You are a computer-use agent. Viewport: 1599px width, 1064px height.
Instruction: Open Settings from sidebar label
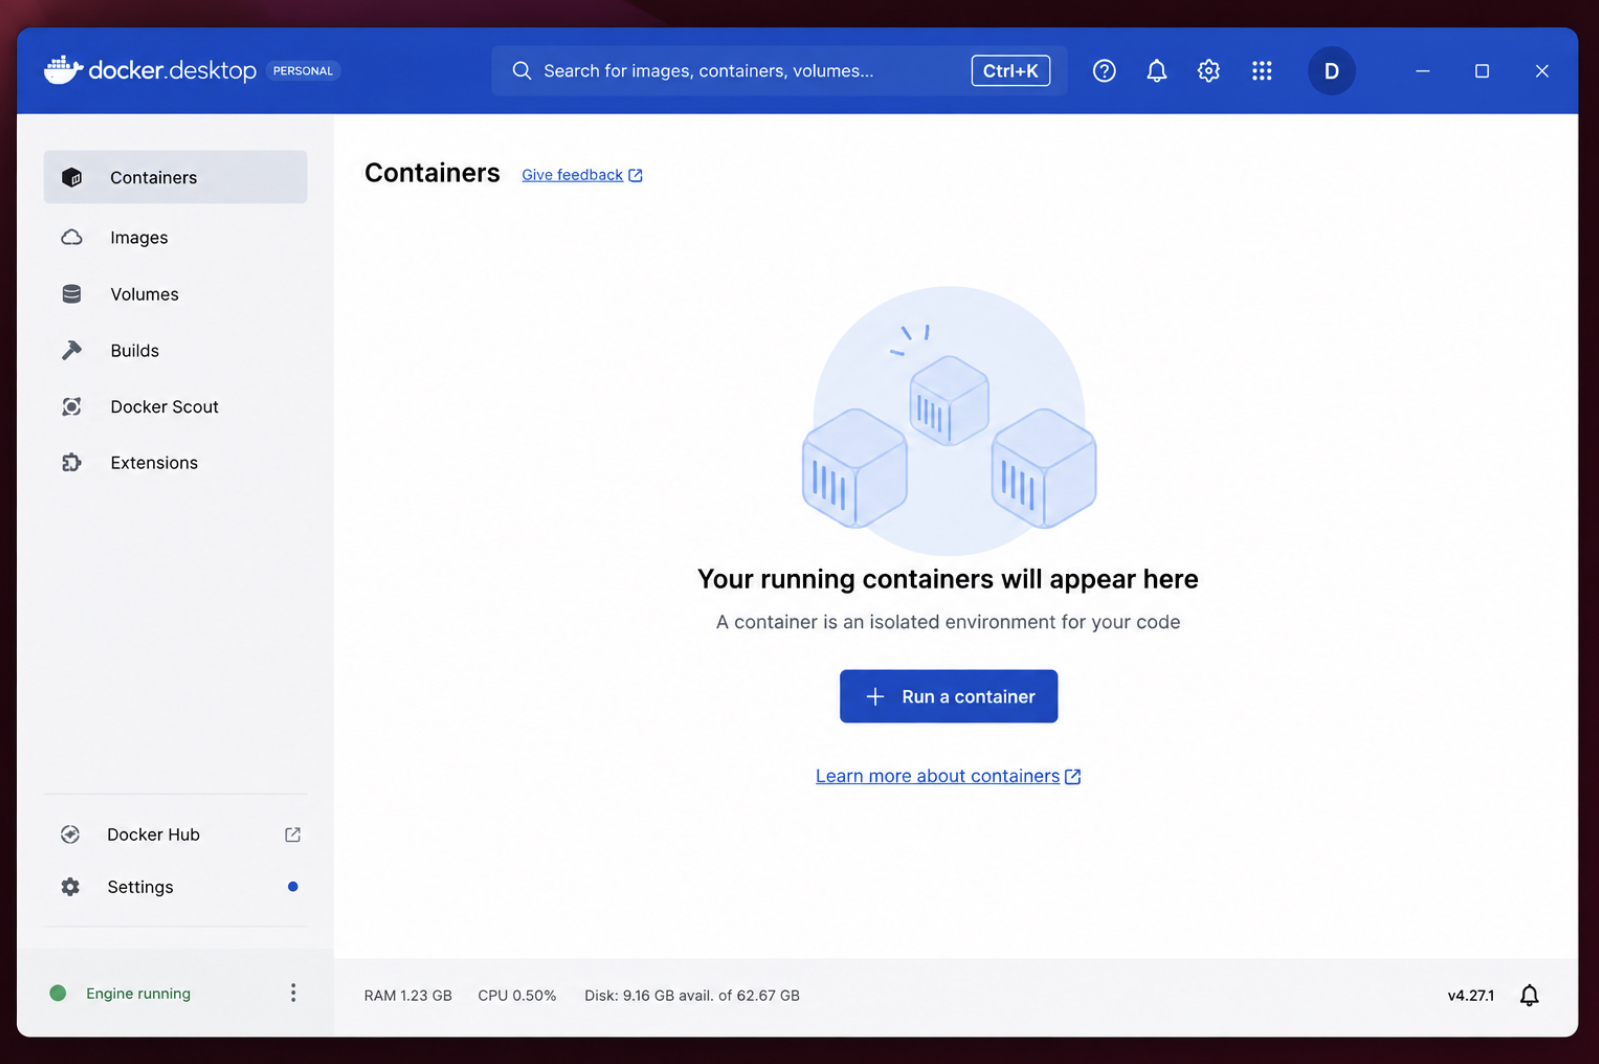pyautogui.click(x=140, y=887)
